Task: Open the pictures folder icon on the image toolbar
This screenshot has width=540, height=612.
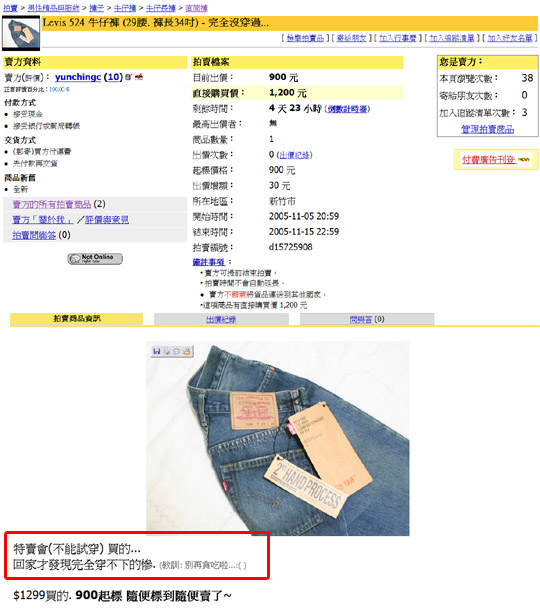Action: pos(187,351)
